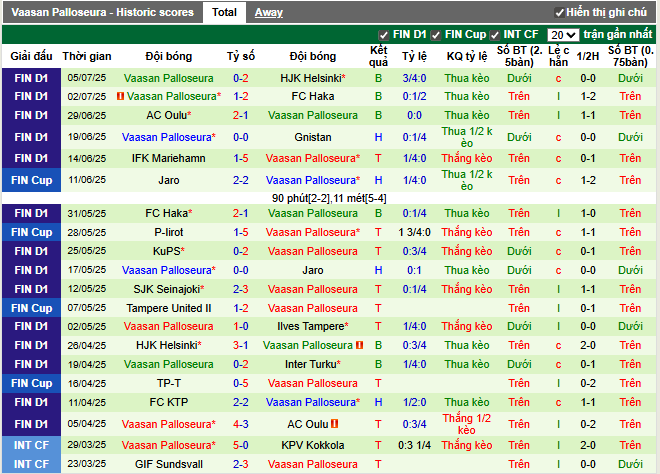The height and width of the screenshot is (474, 660).
Task: Open KPV Kokkola team link
Action: pyautogui.click(x=313, y=445)
